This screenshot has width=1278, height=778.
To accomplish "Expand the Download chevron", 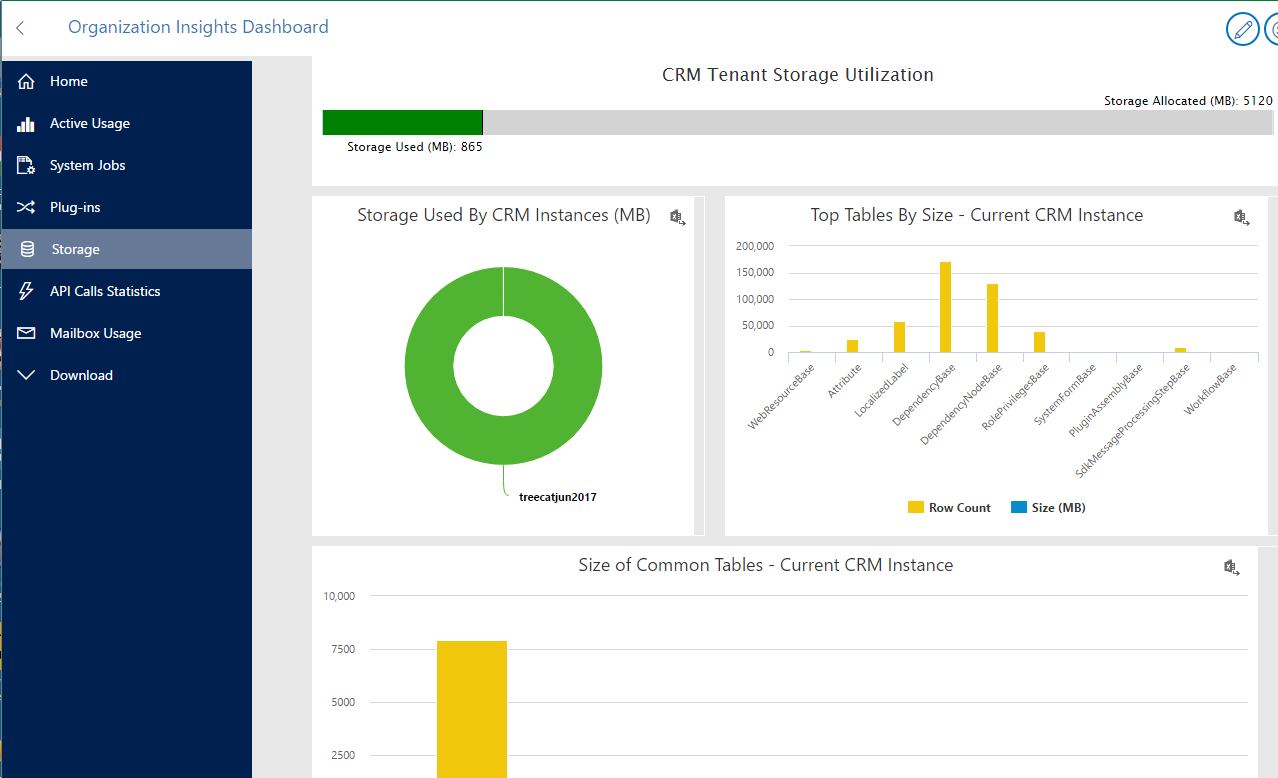I will tap(27, 375).
